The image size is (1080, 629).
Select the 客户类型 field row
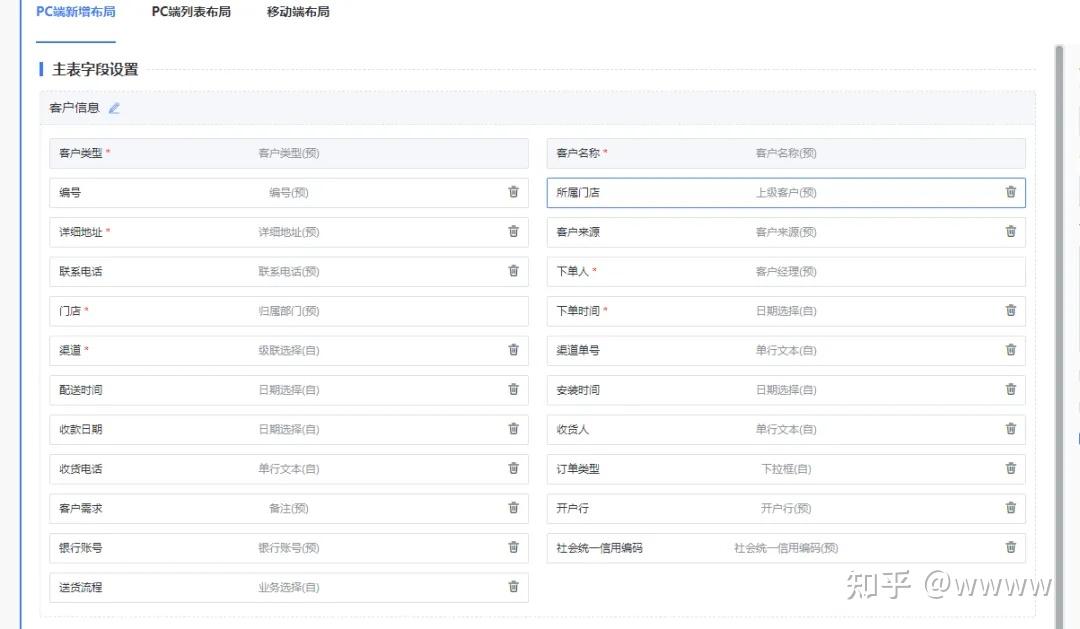coord(289,153)
